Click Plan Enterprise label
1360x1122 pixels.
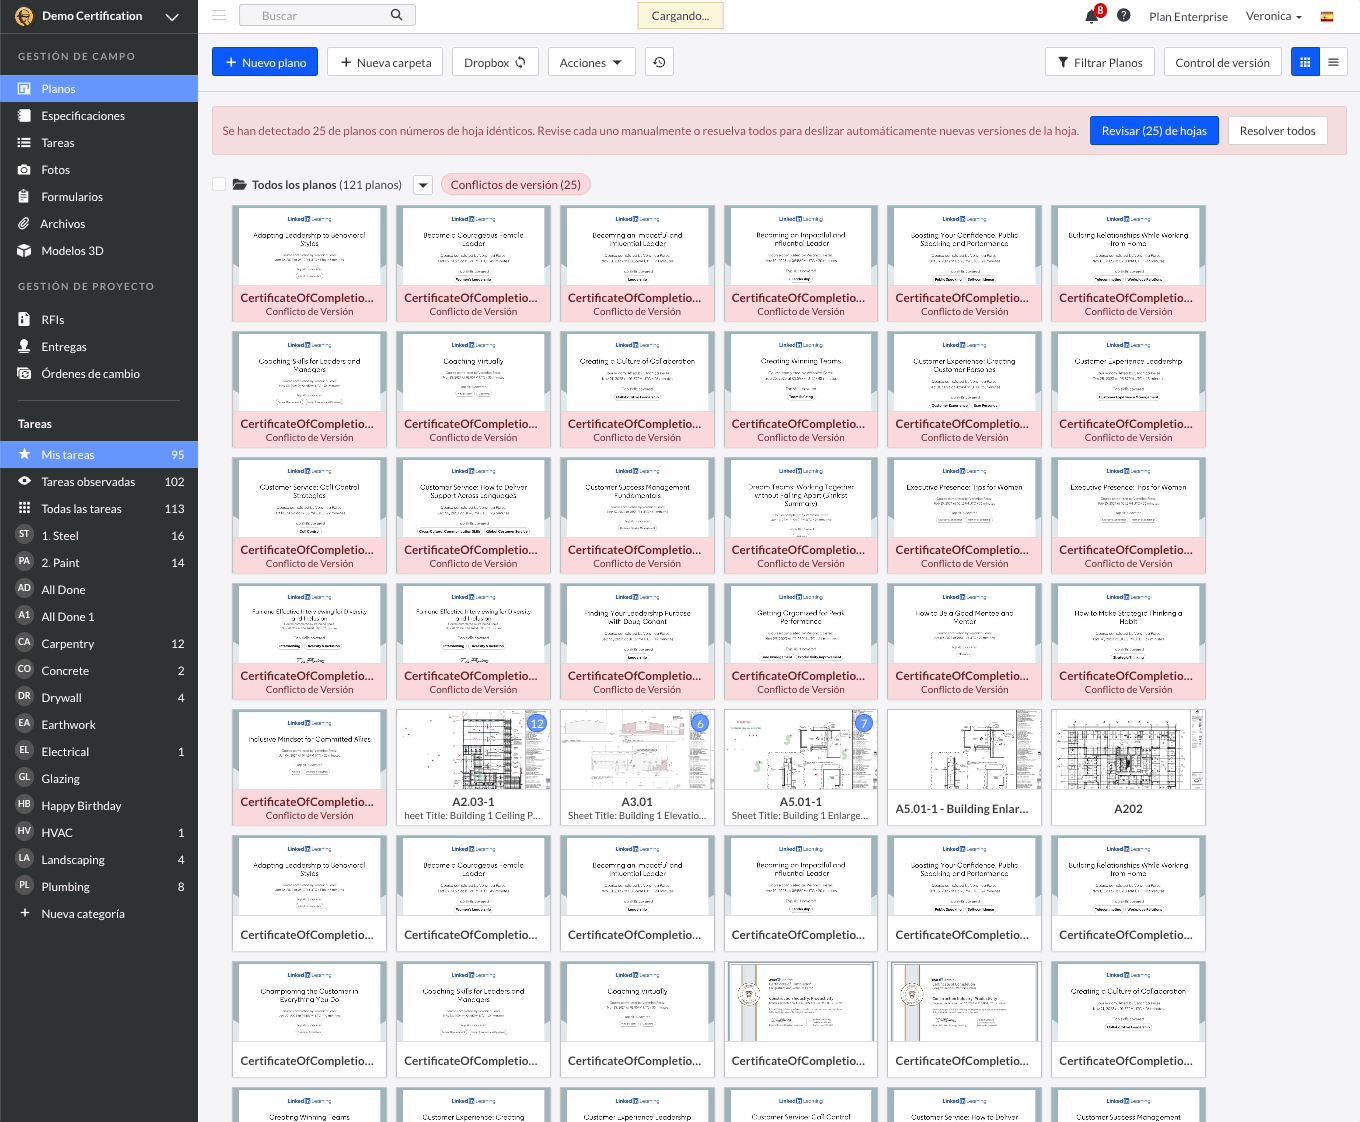point(1188,17)
